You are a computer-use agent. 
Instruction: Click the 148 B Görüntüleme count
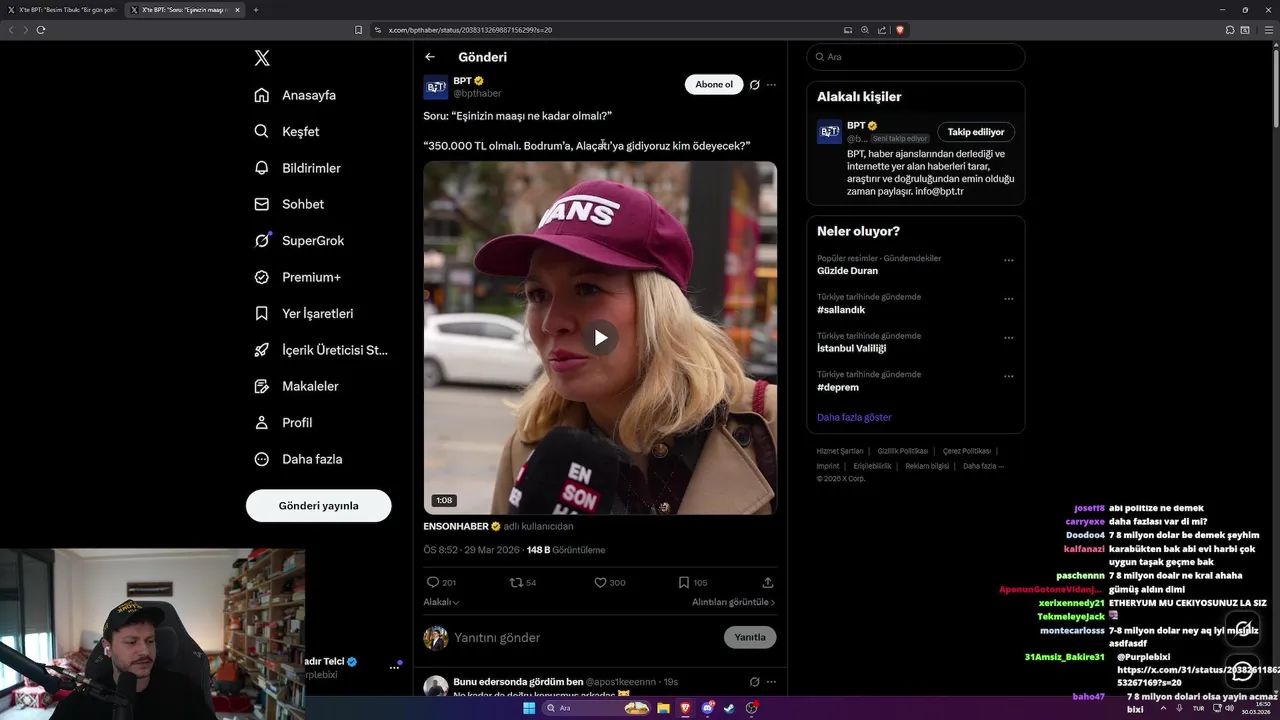tap(566, 550)
